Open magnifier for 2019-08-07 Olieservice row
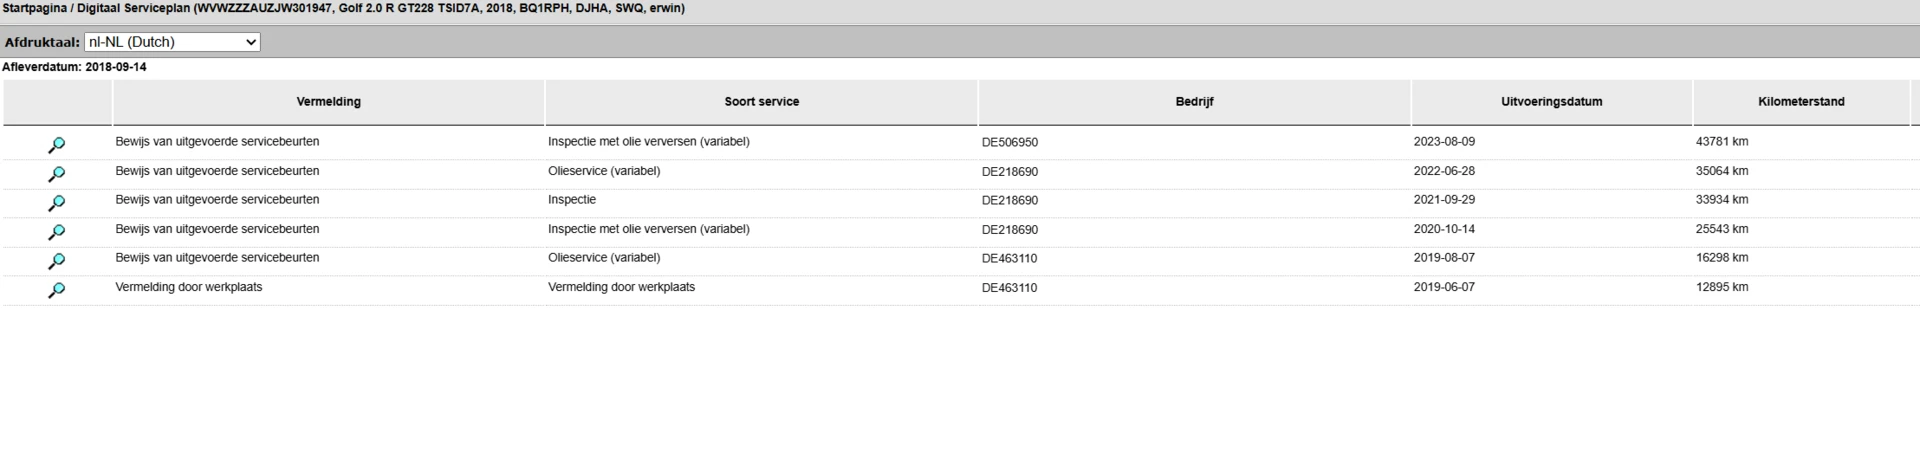This screenshot has width=1920, height=452. click(x=57, y=261)
